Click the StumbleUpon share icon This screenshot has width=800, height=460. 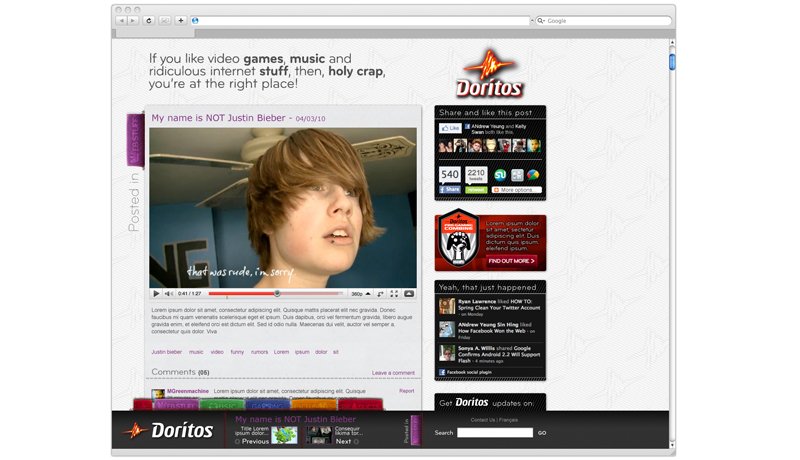click(x=501, y=175)
